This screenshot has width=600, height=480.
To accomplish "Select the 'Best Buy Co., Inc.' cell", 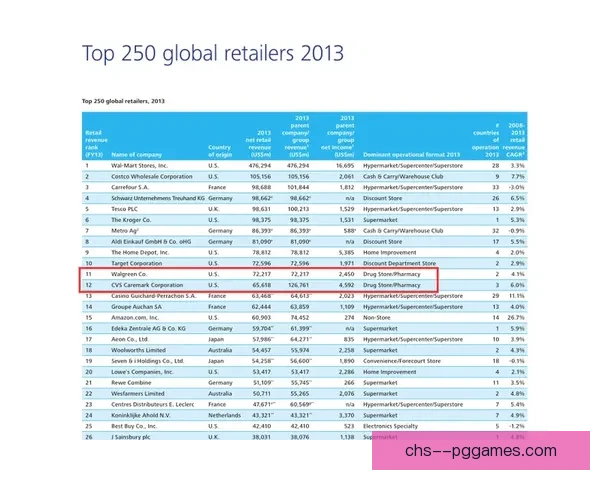I will coord(134,426).
